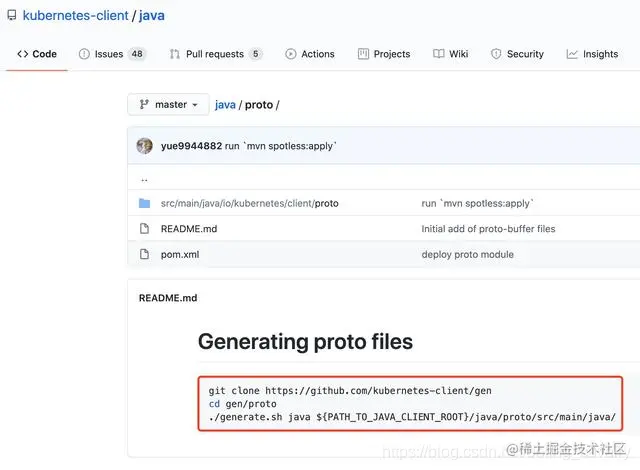Open the java repository link in header
Screen dimensions: 640x470
[152, 16]
